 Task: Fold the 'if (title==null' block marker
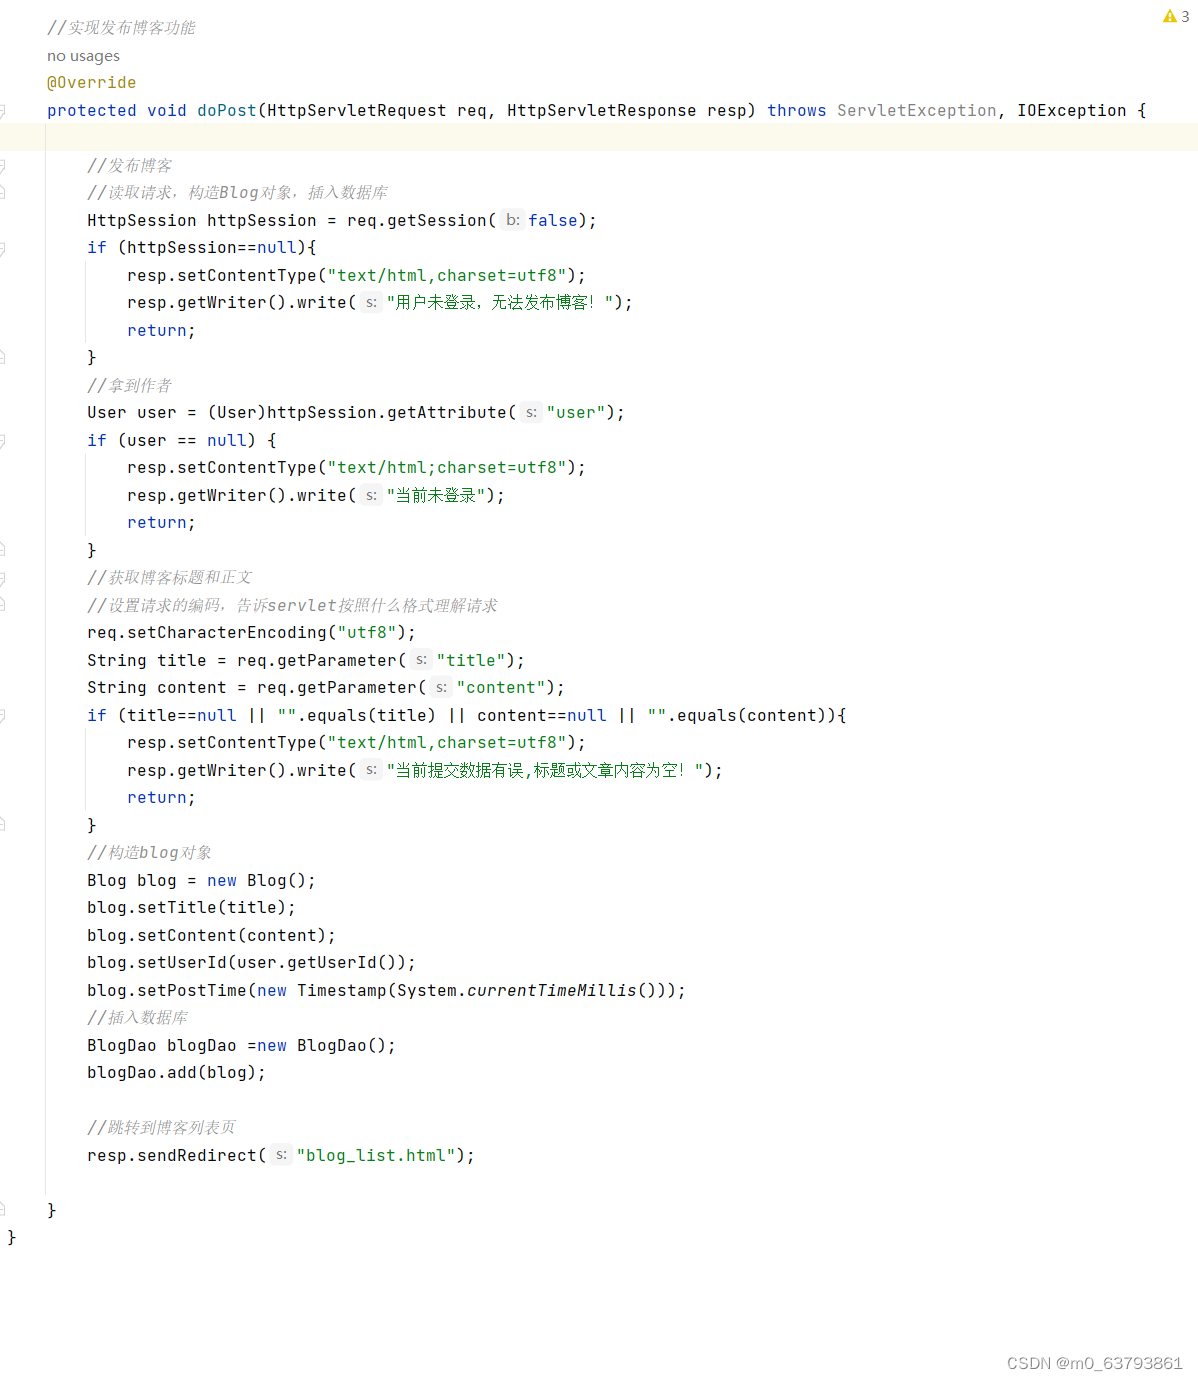(3, 716)
